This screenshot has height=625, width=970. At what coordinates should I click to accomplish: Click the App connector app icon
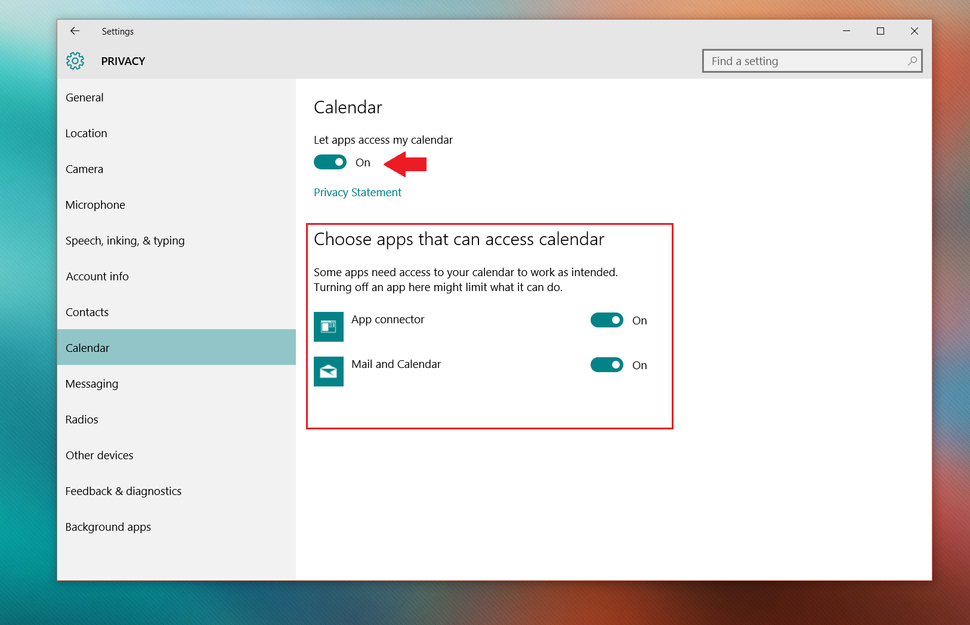(328, 326)
